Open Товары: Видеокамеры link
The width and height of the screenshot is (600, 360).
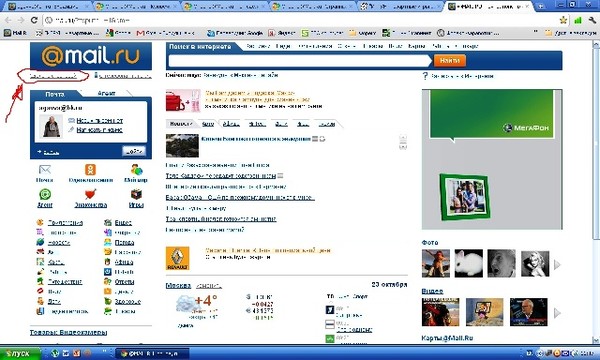pos(68,332)
